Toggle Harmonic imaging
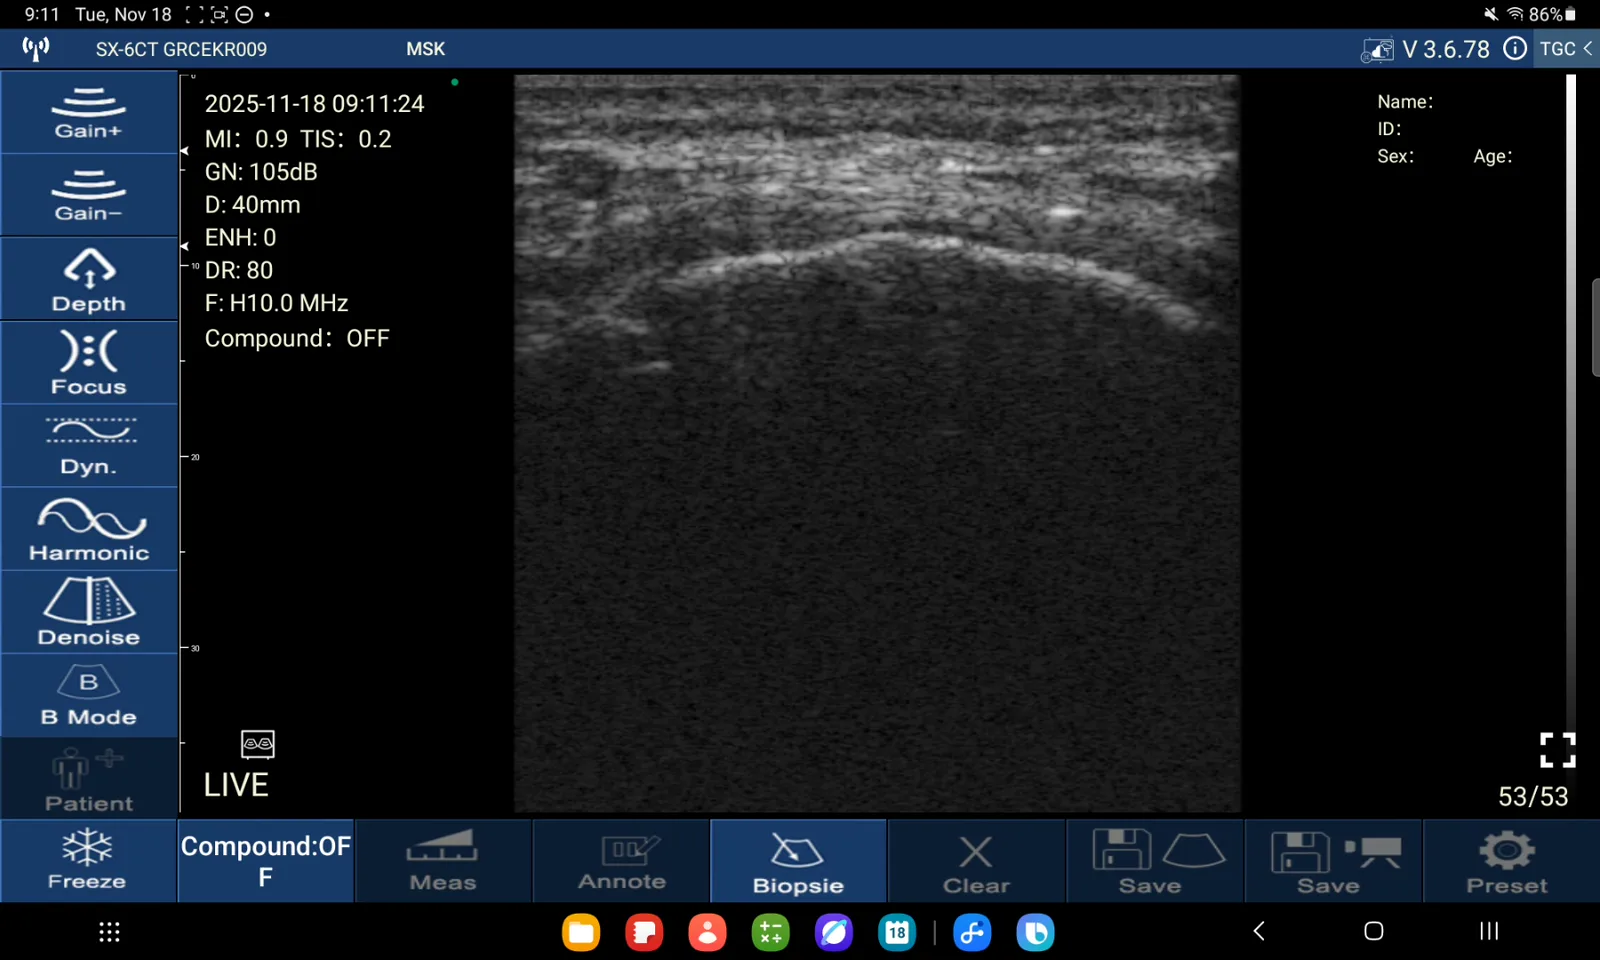The width and height of the screenshot is (1600, 960). click(x=89, y=529)
